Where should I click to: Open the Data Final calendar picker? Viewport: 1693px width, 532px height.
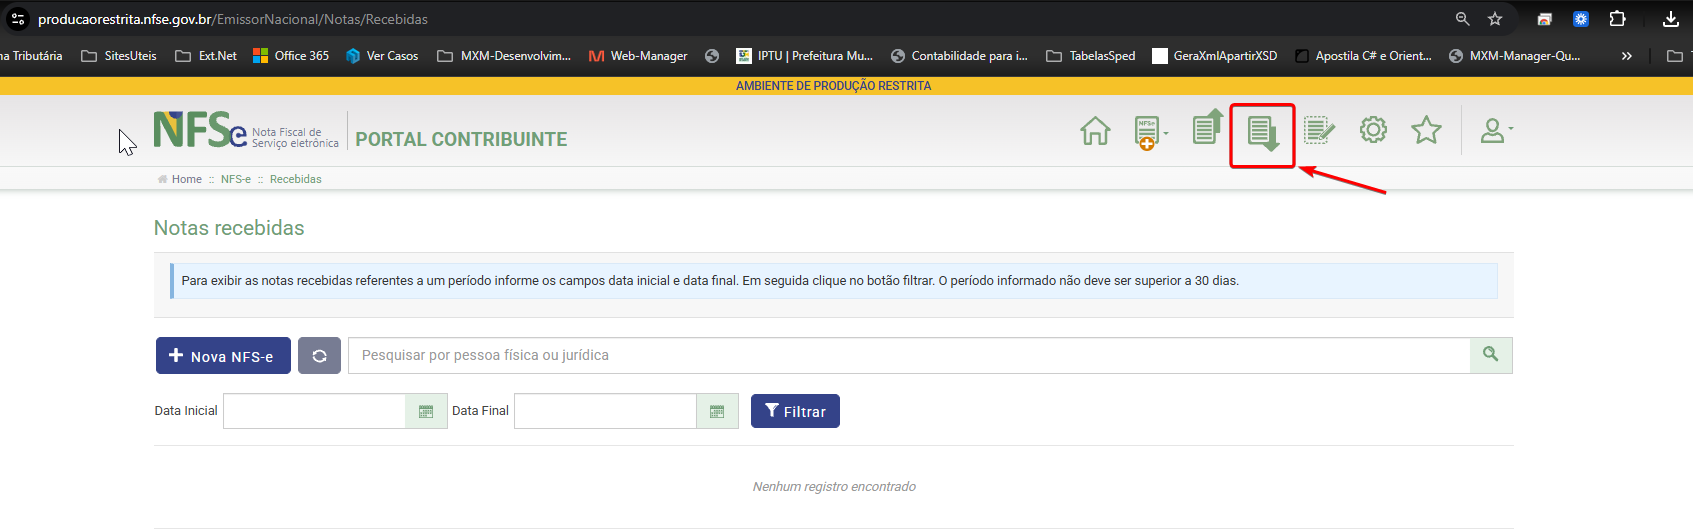point(717,411)
